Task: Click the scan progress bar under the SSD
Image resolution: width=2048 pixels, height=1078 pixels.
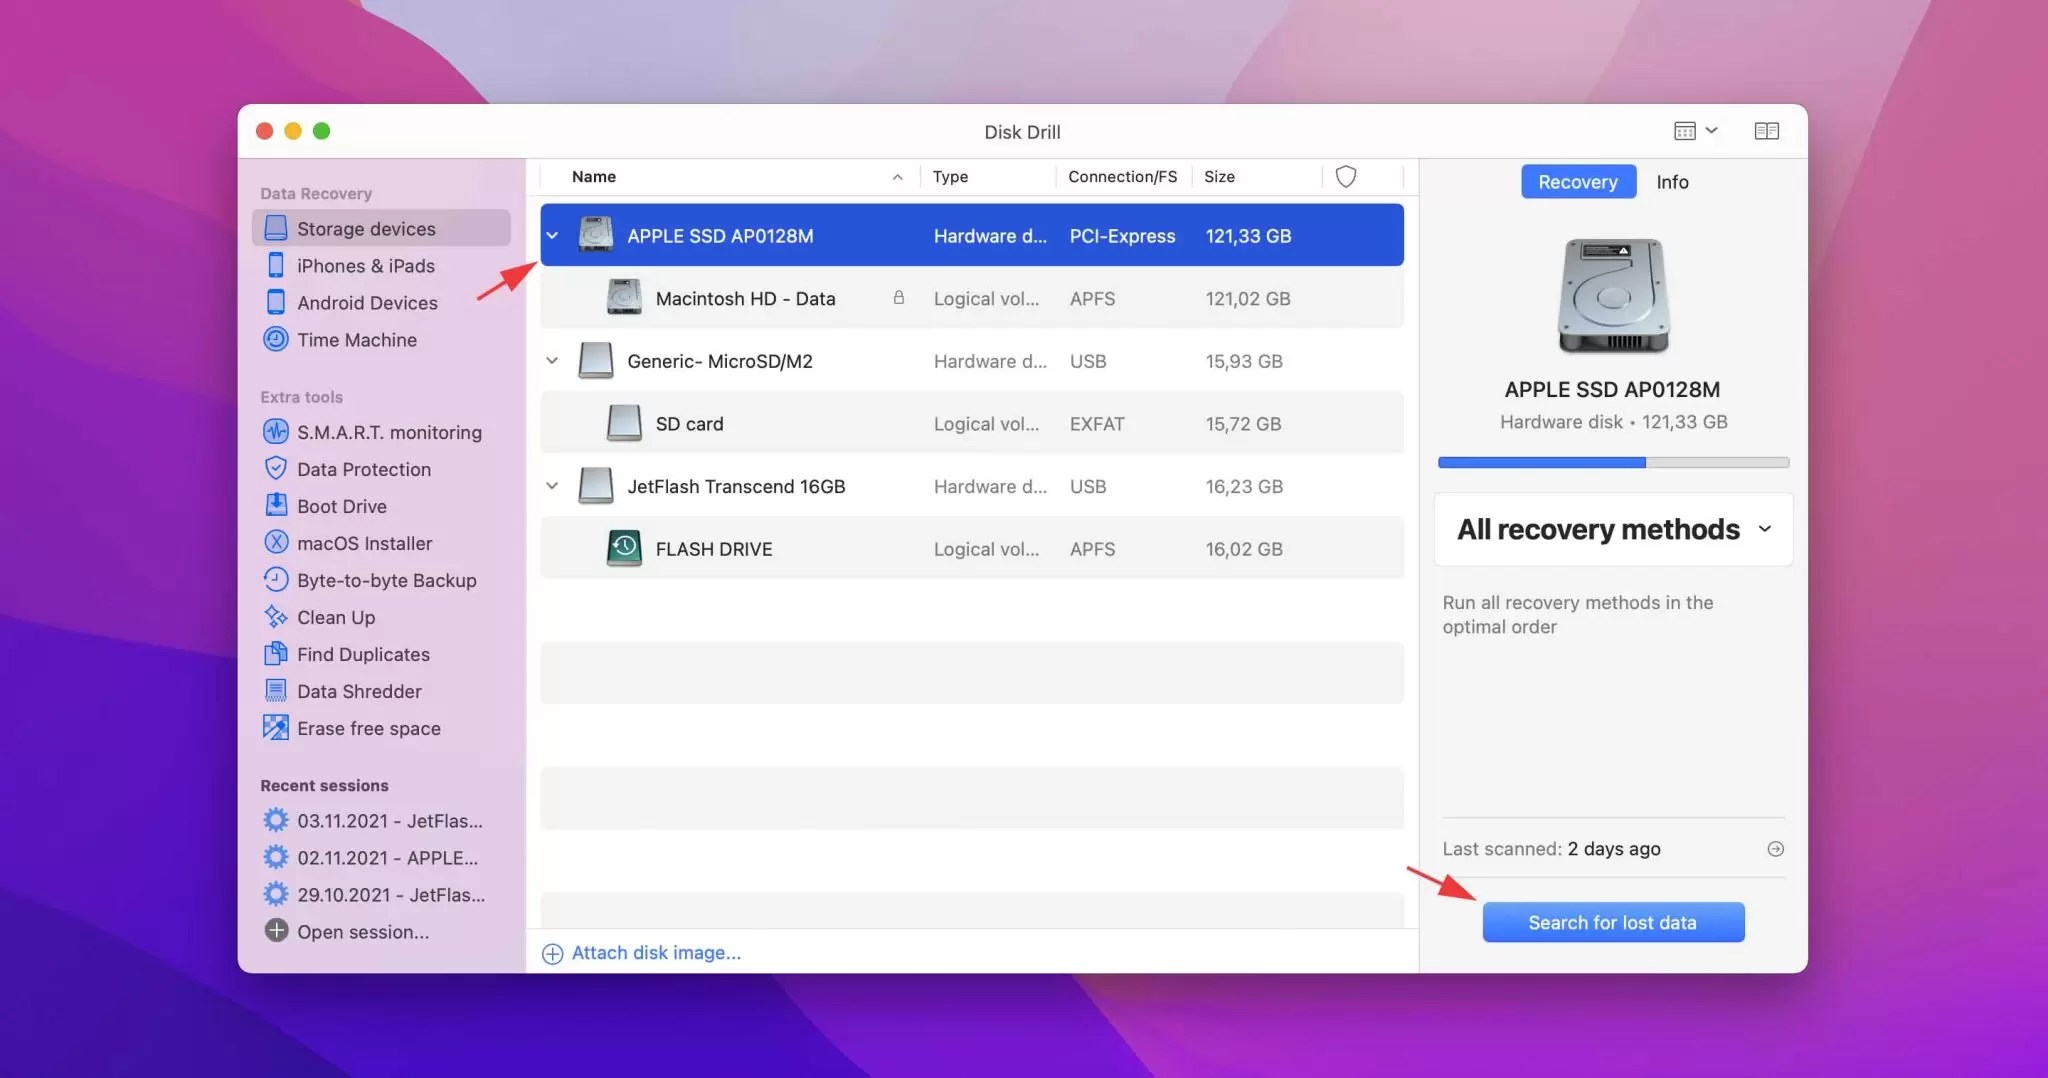Action: 1612,462
